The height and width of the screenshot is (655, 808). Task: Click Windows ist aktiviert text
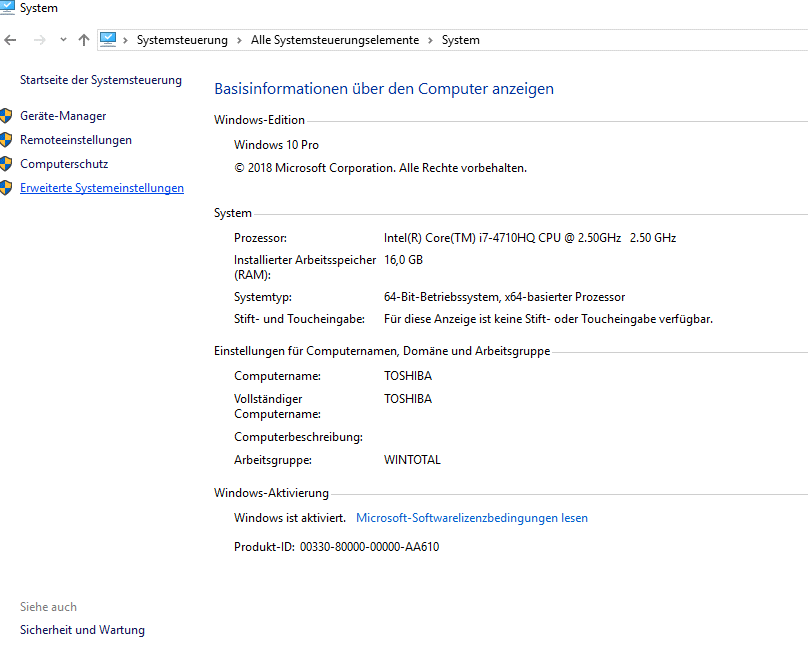pyautogui.click(x=290, y=518)
